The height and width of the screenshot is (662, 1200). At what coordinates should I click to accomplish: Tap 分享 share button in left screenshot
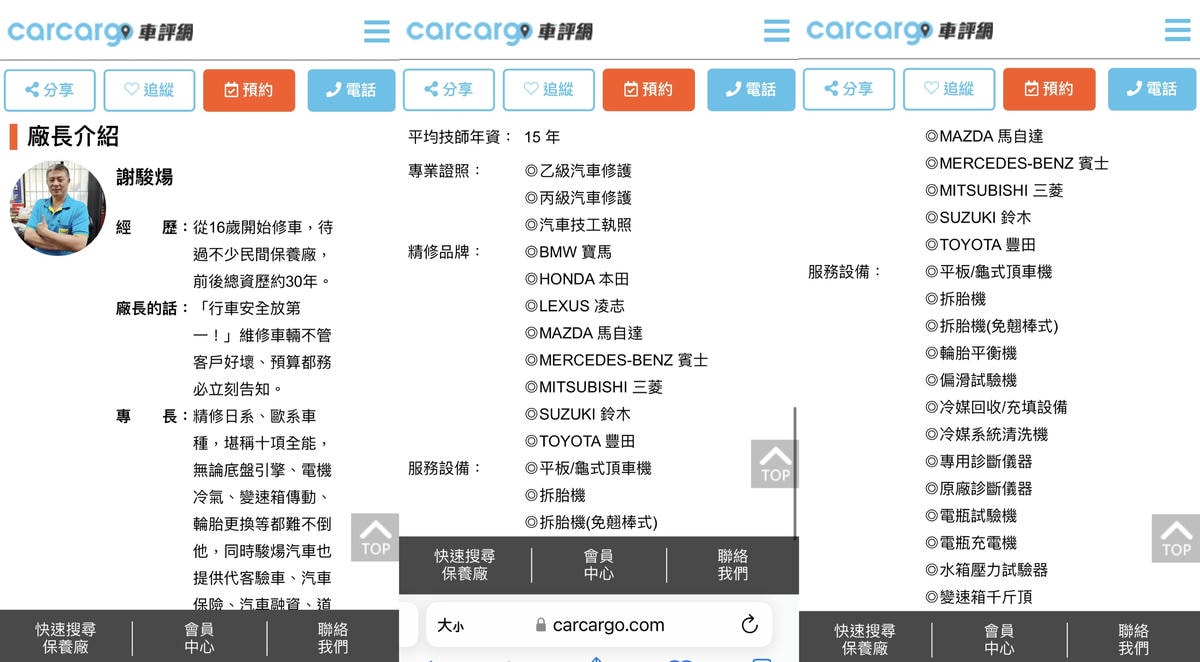coord(50,89)
